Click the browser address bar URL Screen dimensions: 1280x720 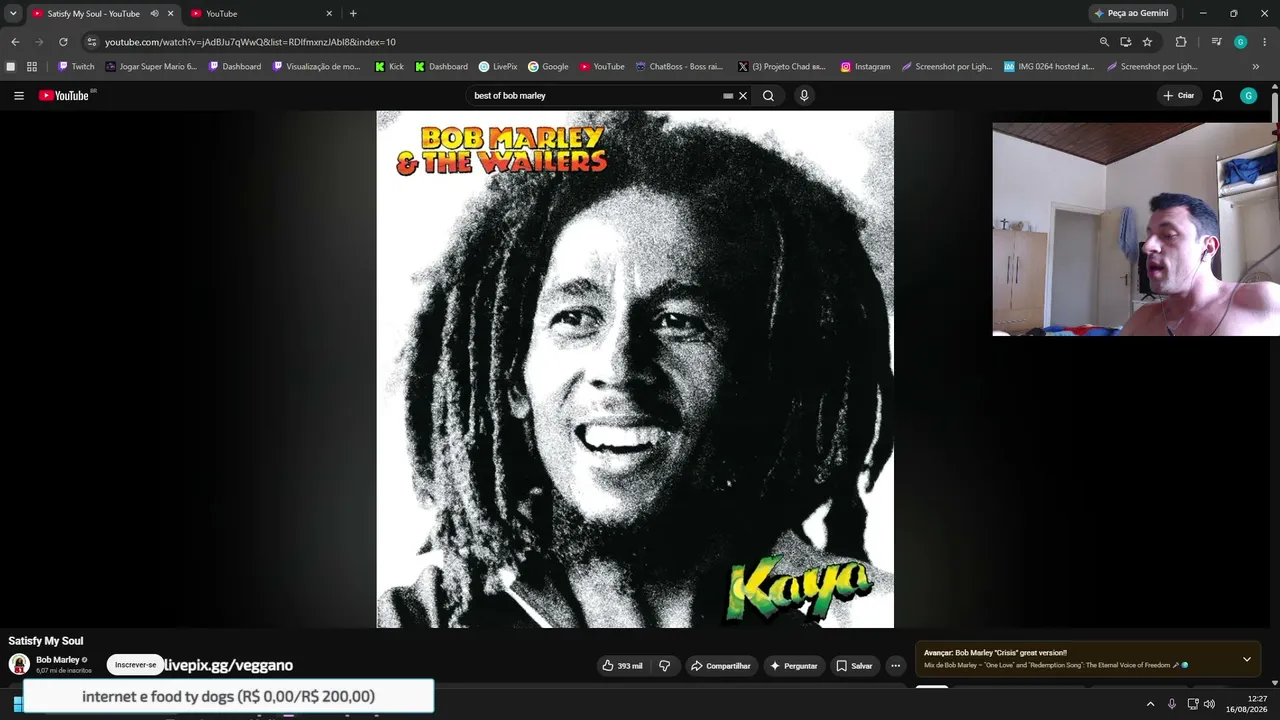click(x=250, y=42)
